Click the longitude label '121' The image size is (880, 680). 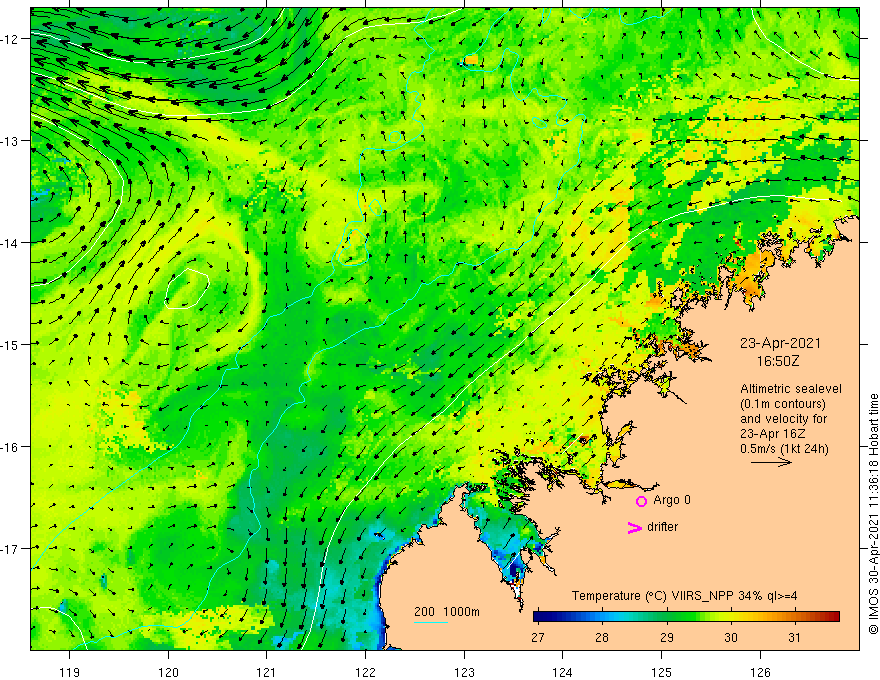pos(267,672)
